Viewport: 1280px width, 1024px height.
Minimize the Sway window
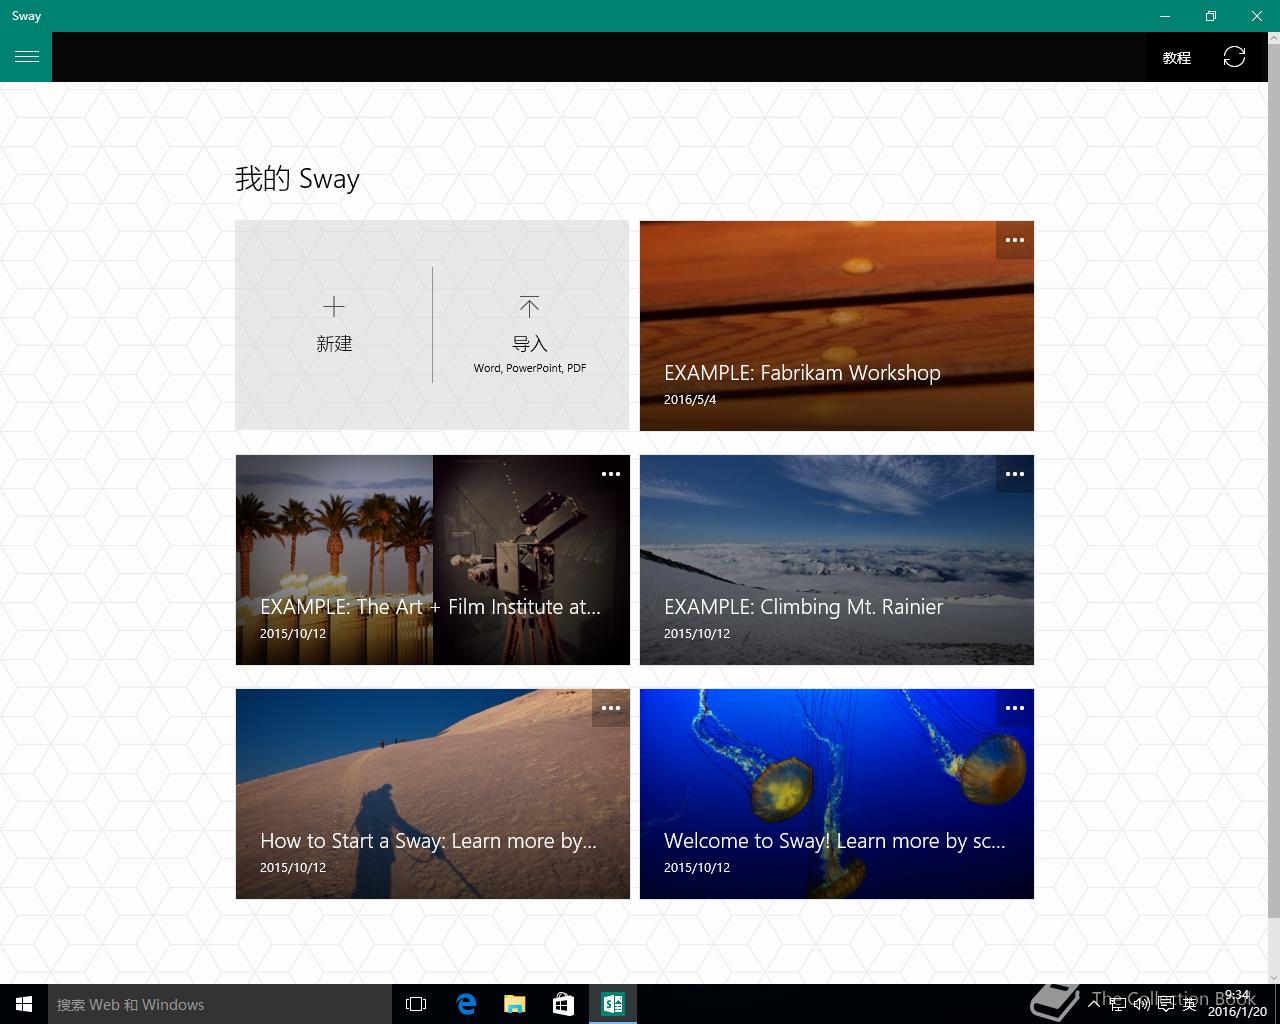click(1165, 16)
